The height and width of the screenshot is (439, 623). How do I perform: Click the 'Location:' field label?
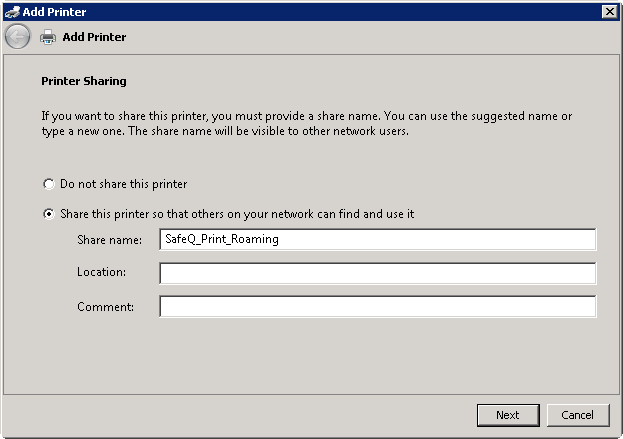[101, 273]
